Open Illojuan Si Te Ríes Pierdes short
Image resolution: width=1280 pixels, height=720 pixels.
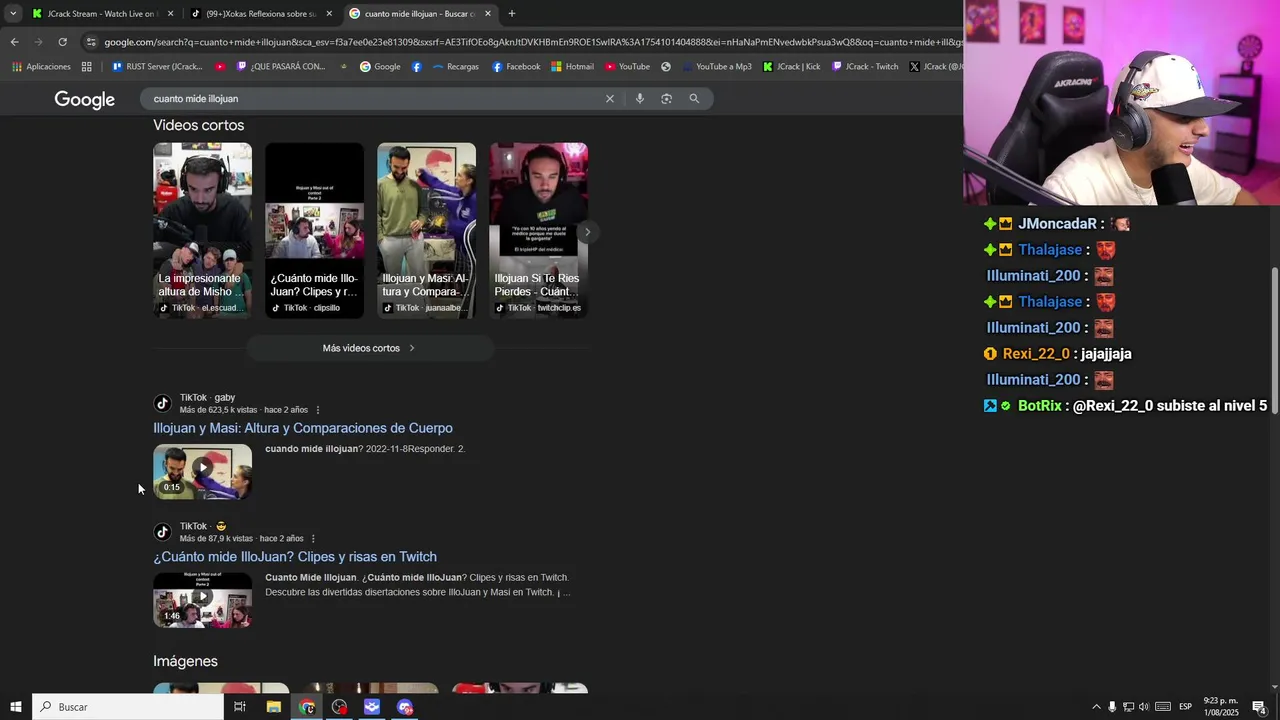(x=538, y=230)
